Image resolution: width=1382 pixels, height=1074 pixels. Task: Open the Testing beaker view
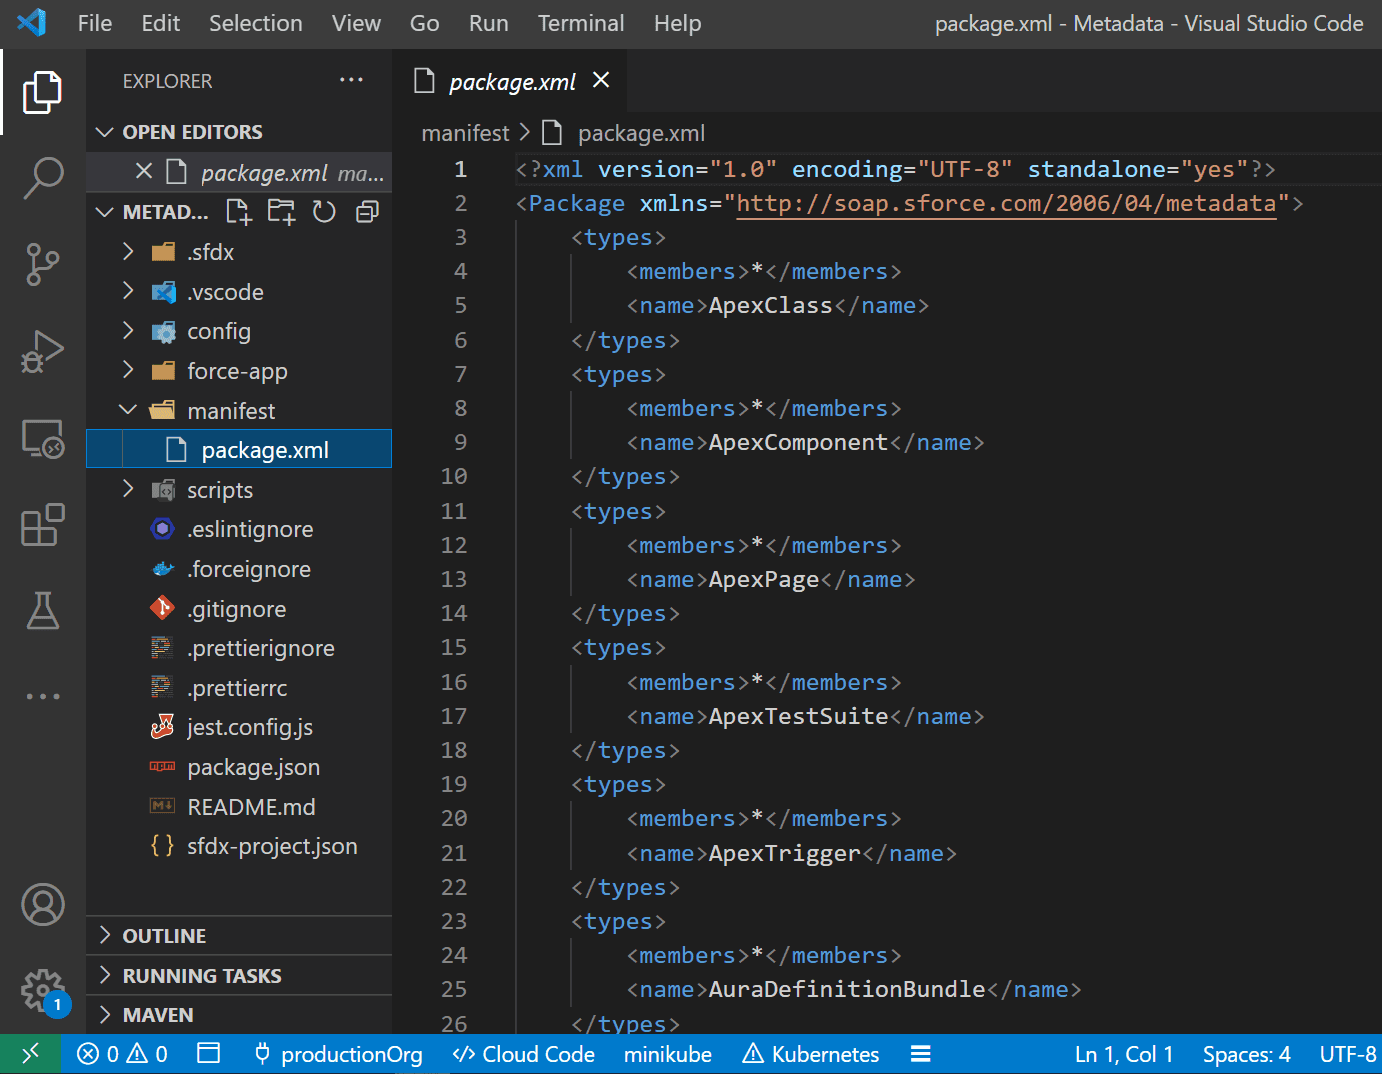[42, 610]
